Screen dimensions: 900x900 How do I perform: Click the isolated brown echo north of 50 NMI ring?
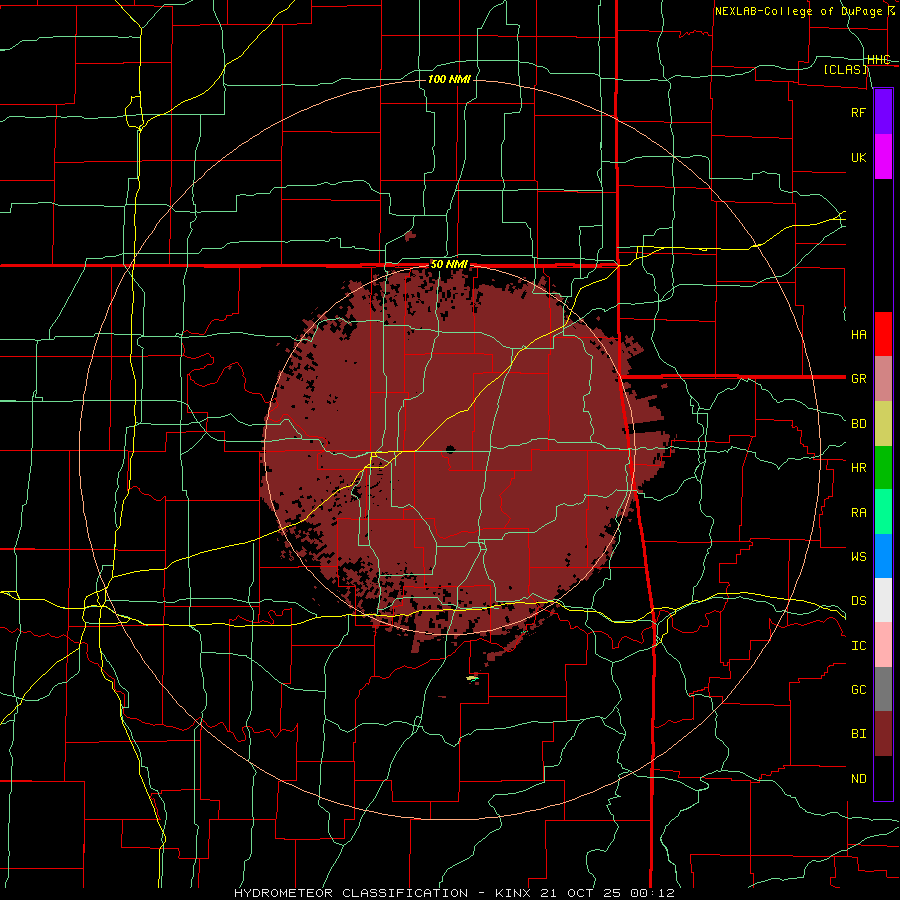410,235
